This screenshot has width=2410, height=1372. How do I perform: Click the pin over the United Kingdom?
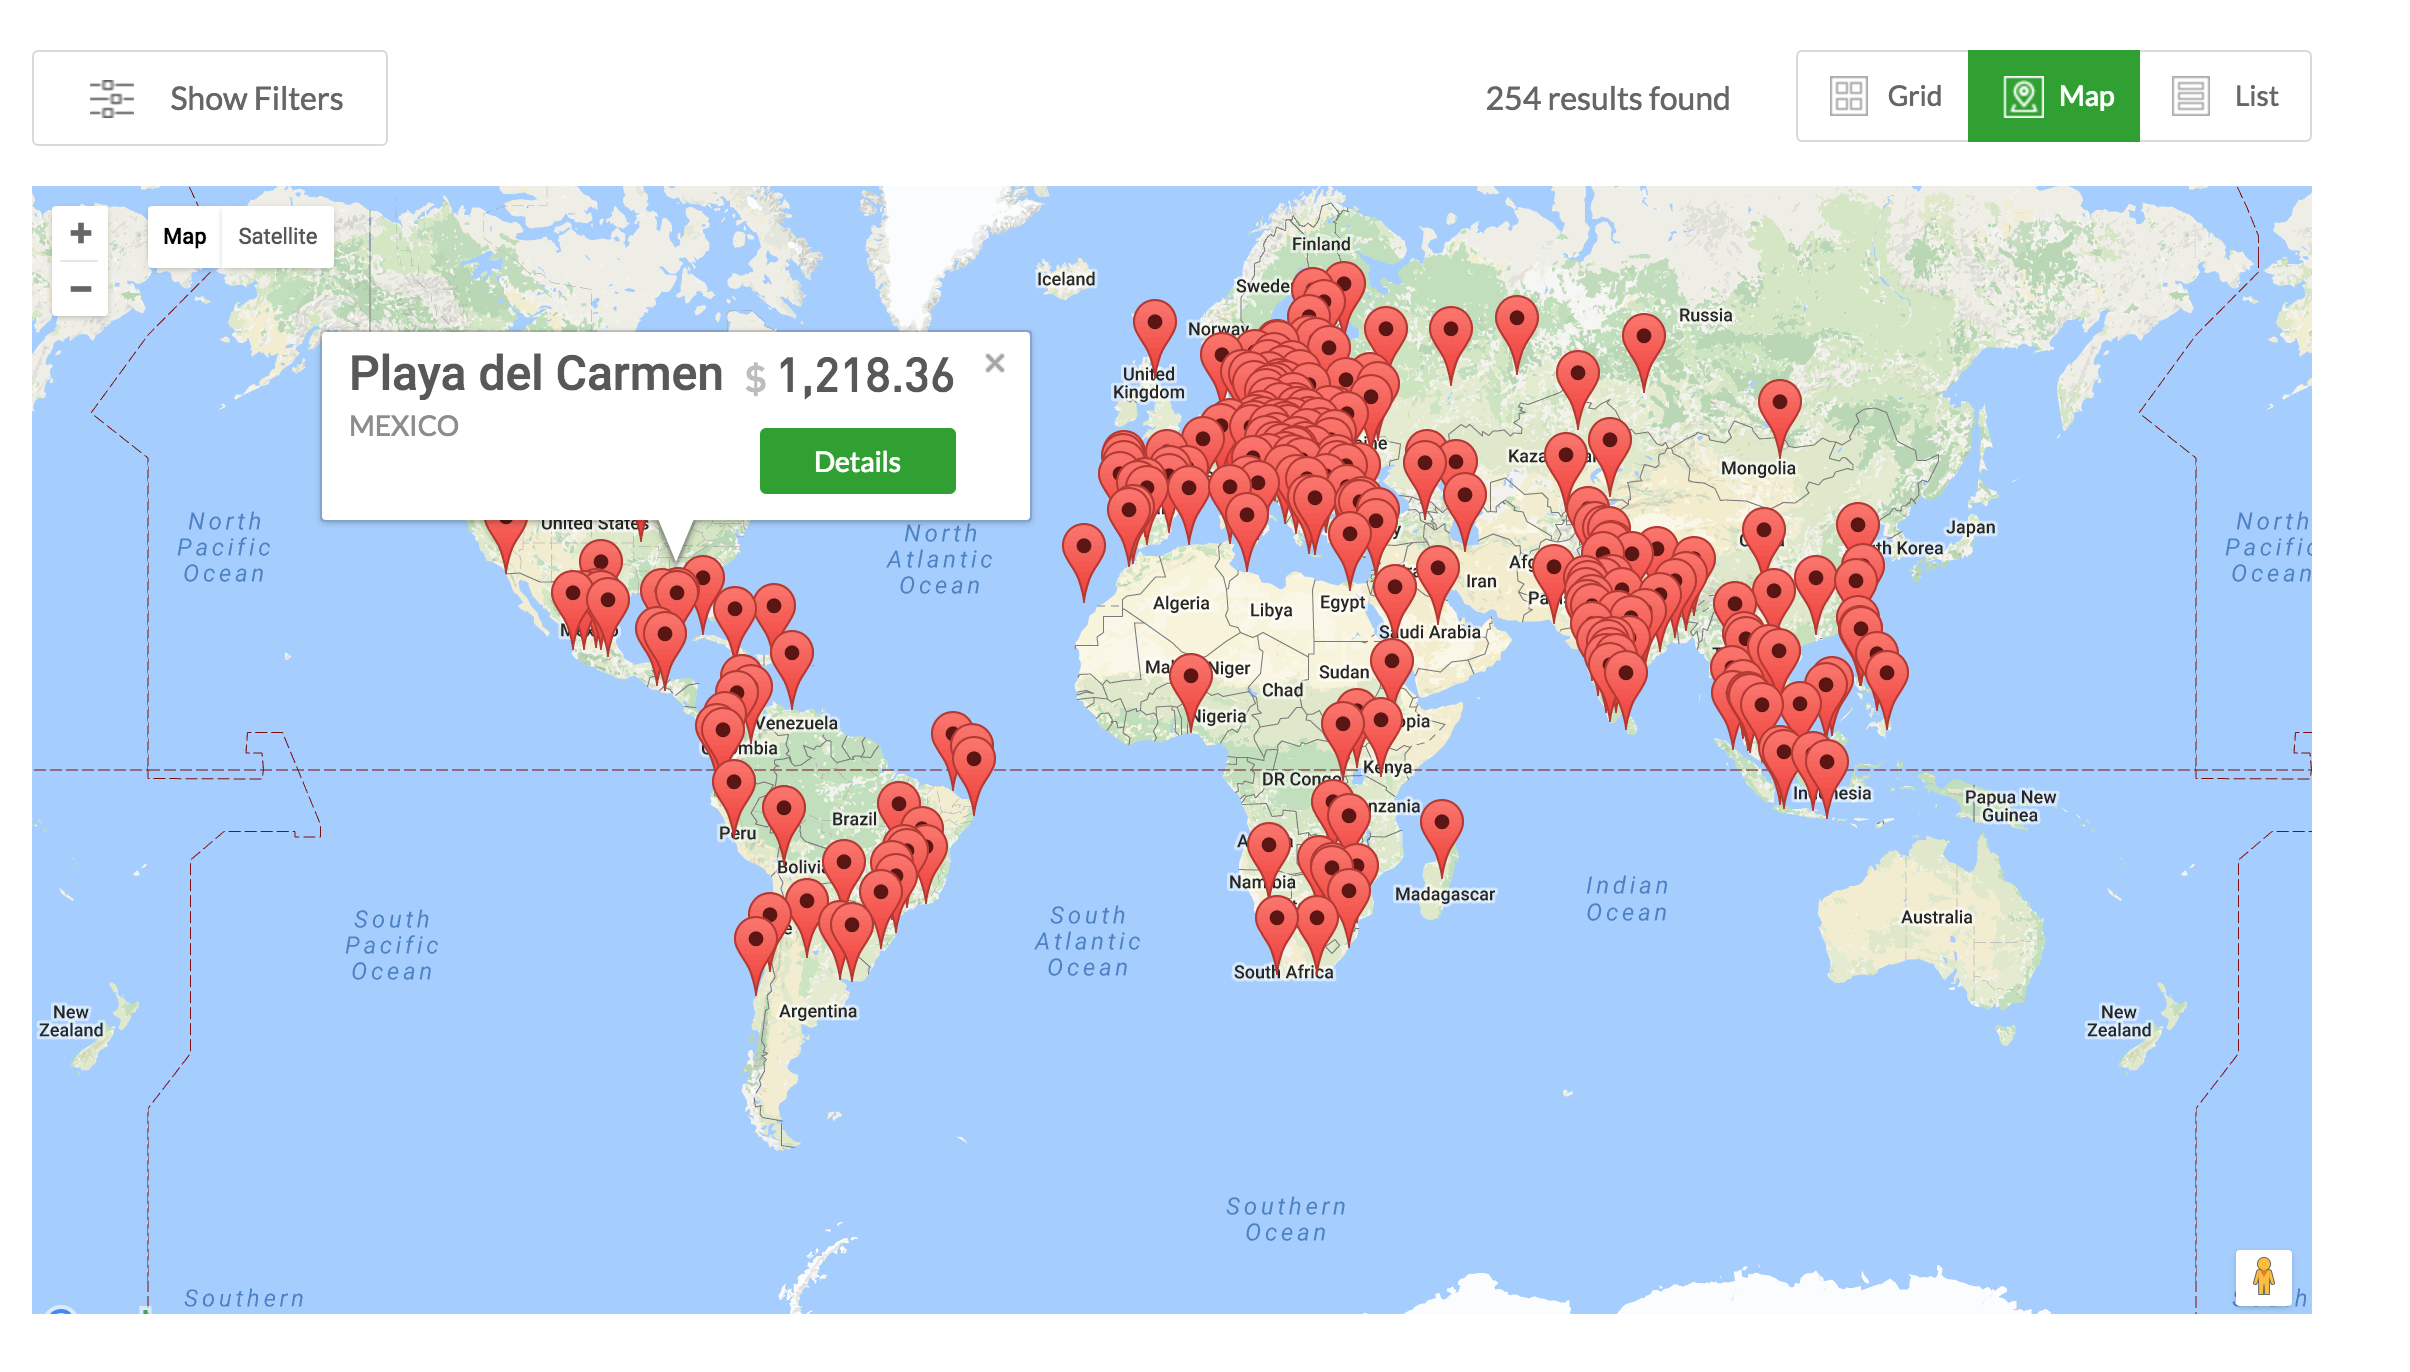(1154, 325)
